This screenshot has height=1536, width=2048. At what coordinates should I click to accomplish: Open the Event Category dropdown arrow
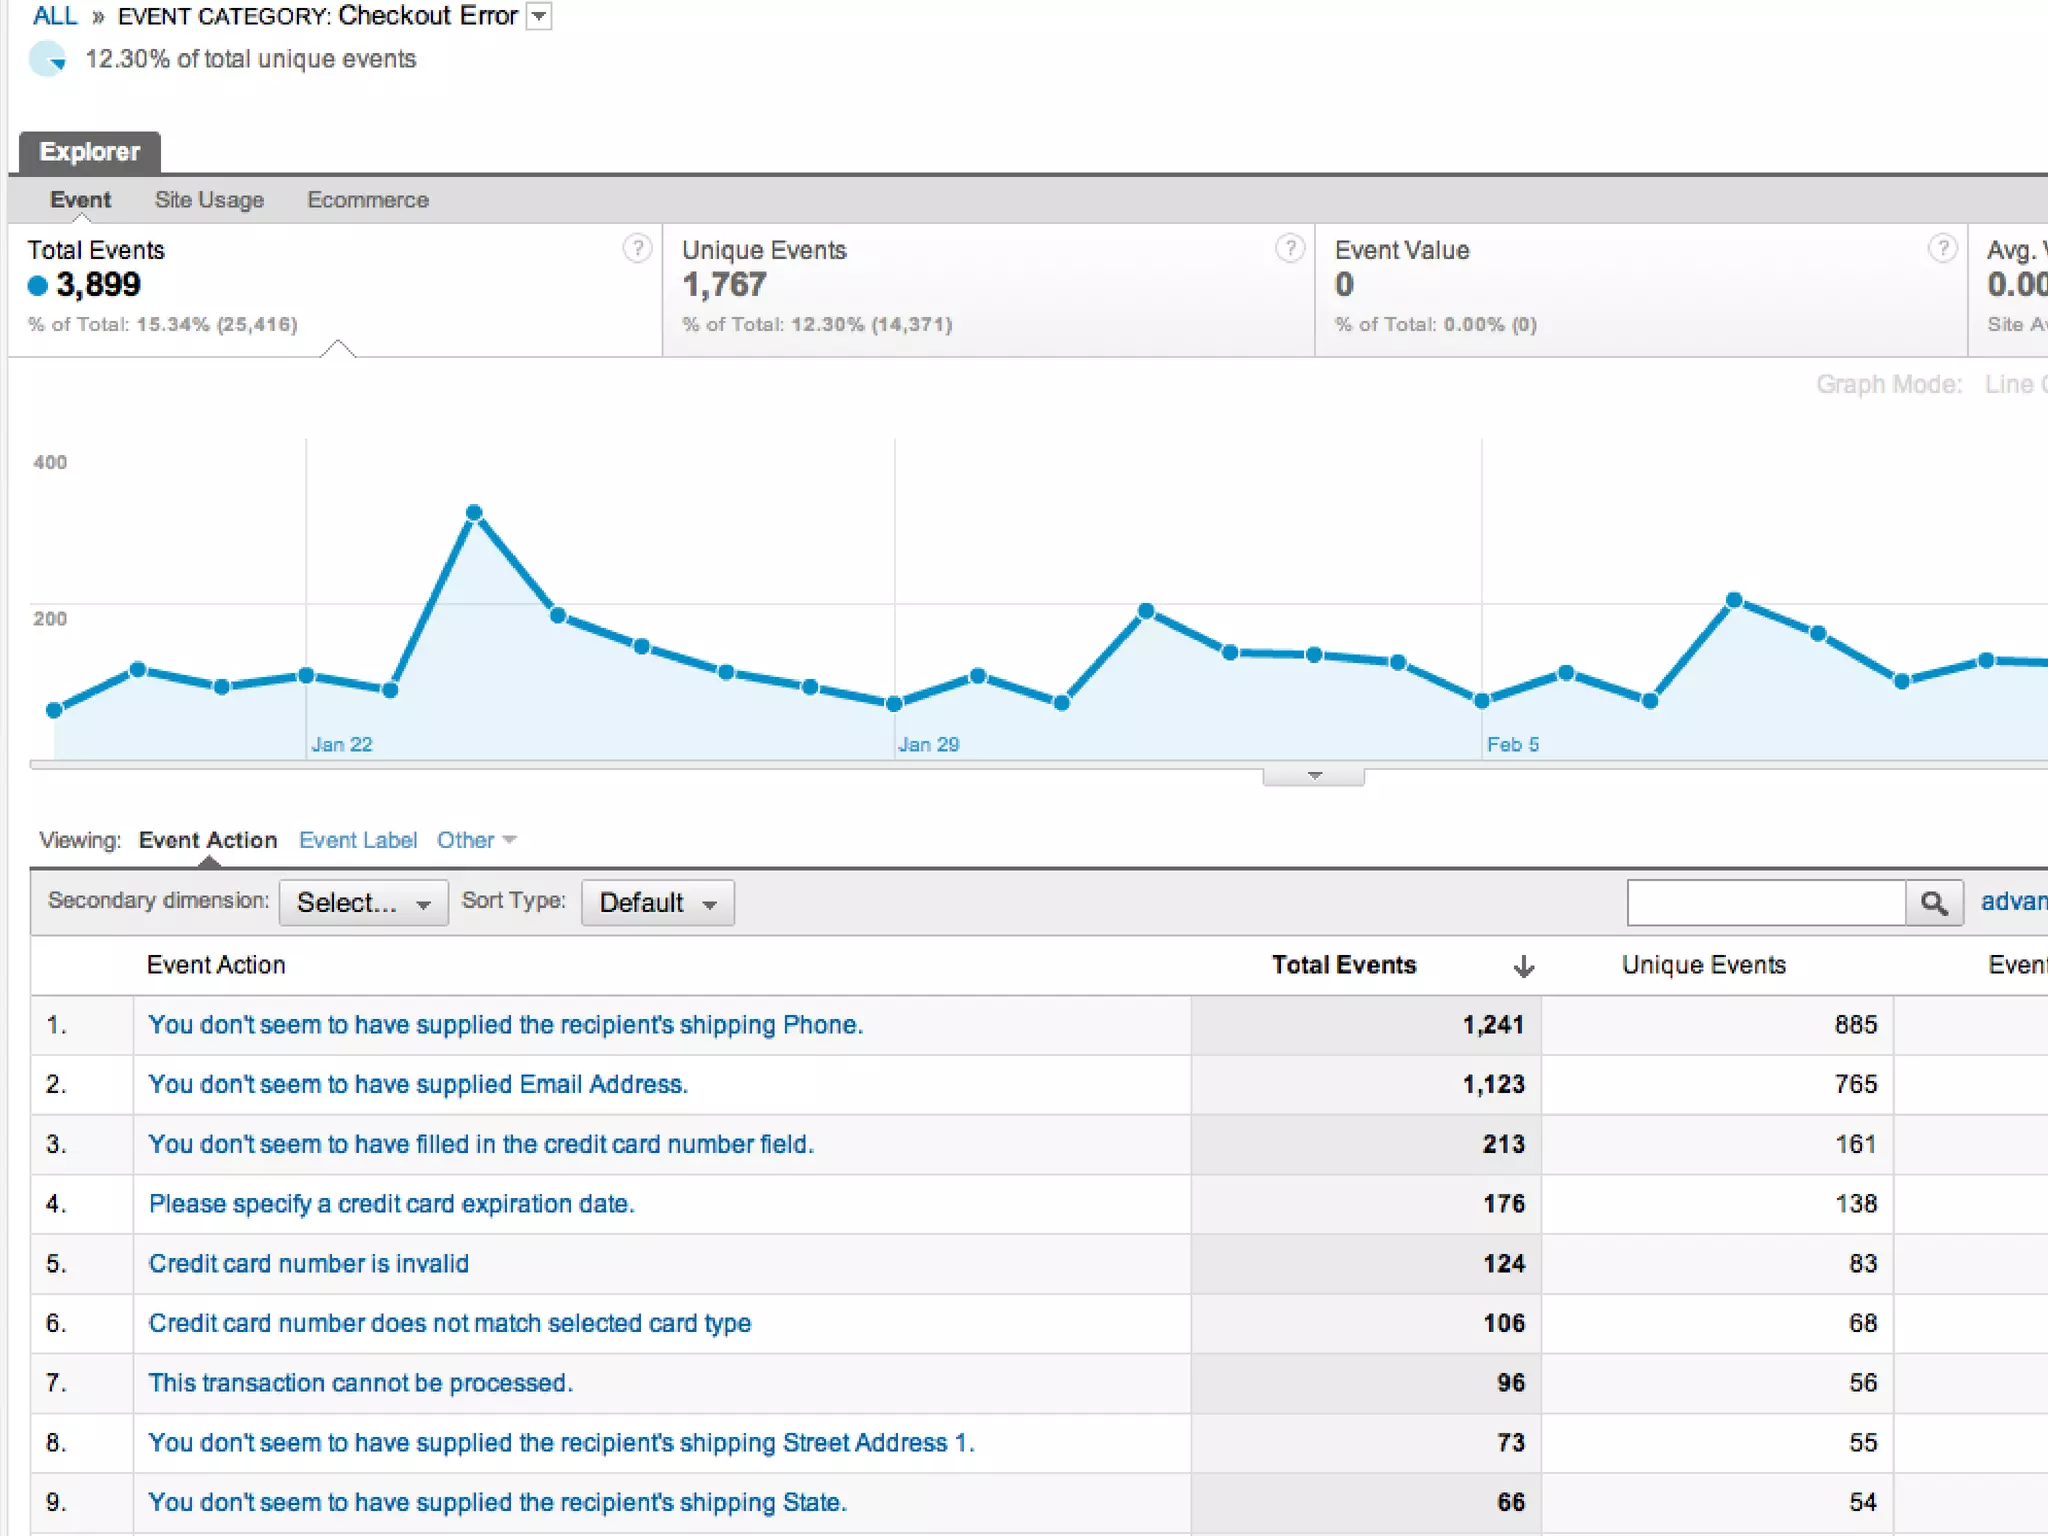pos(539,16)
